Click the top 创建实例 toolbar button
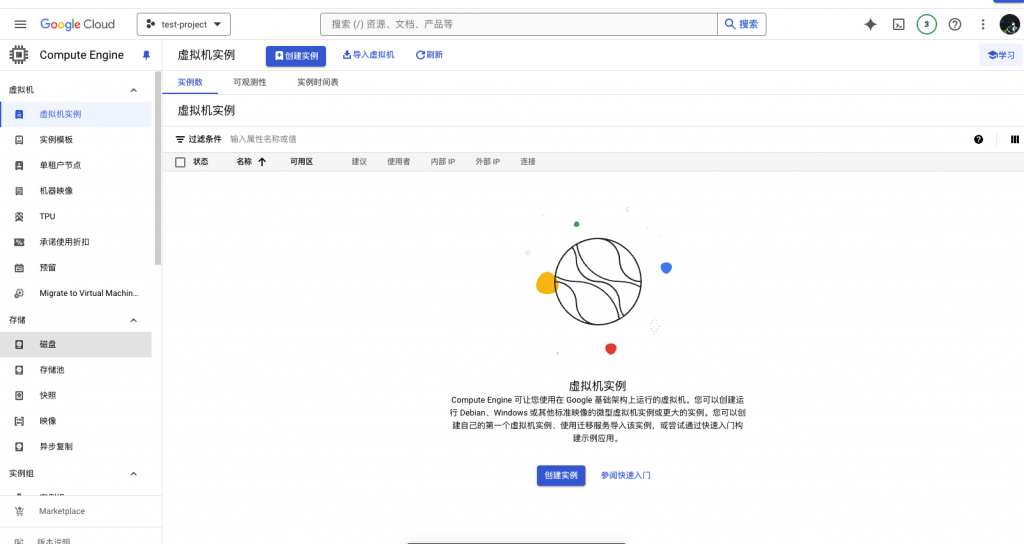1024x544 pixels. pyautogui.click(x=296, y=56)
